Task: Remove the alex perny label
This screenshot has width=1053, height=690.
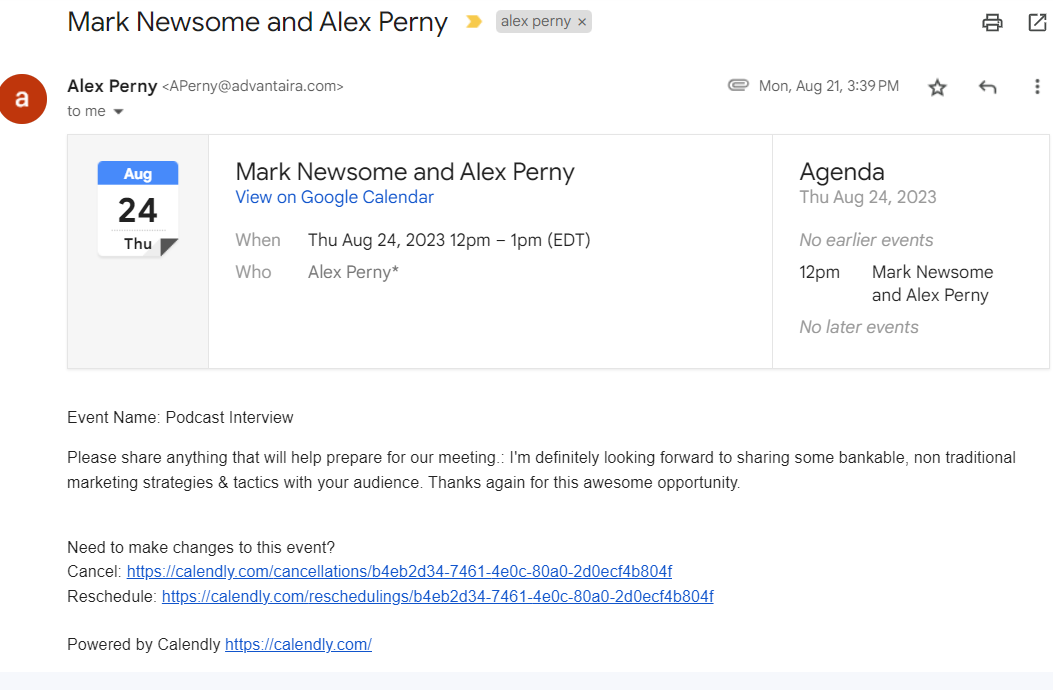Action: click(582, 22)
